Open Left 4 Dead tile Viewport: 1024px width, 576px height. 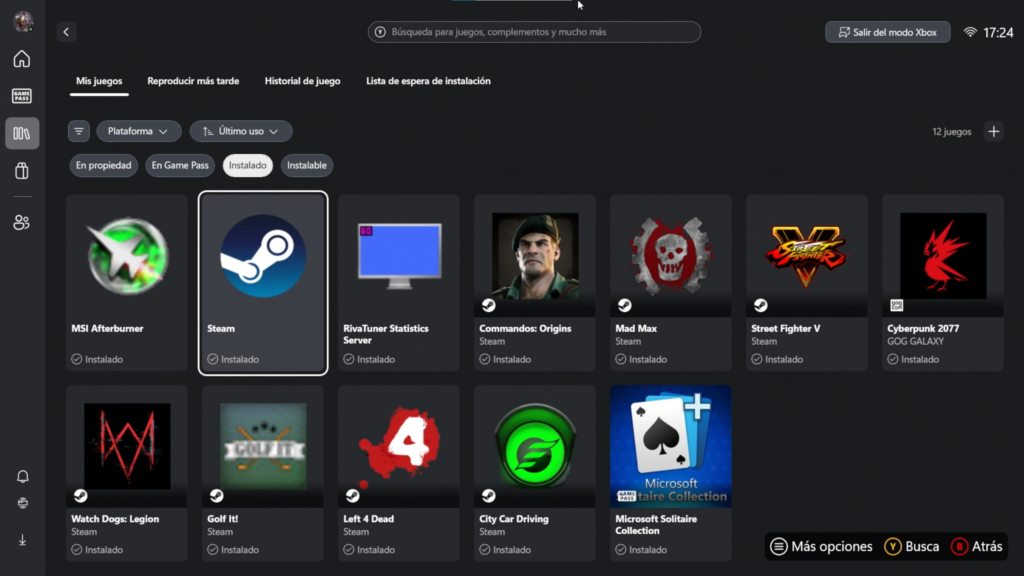point(399,473)
